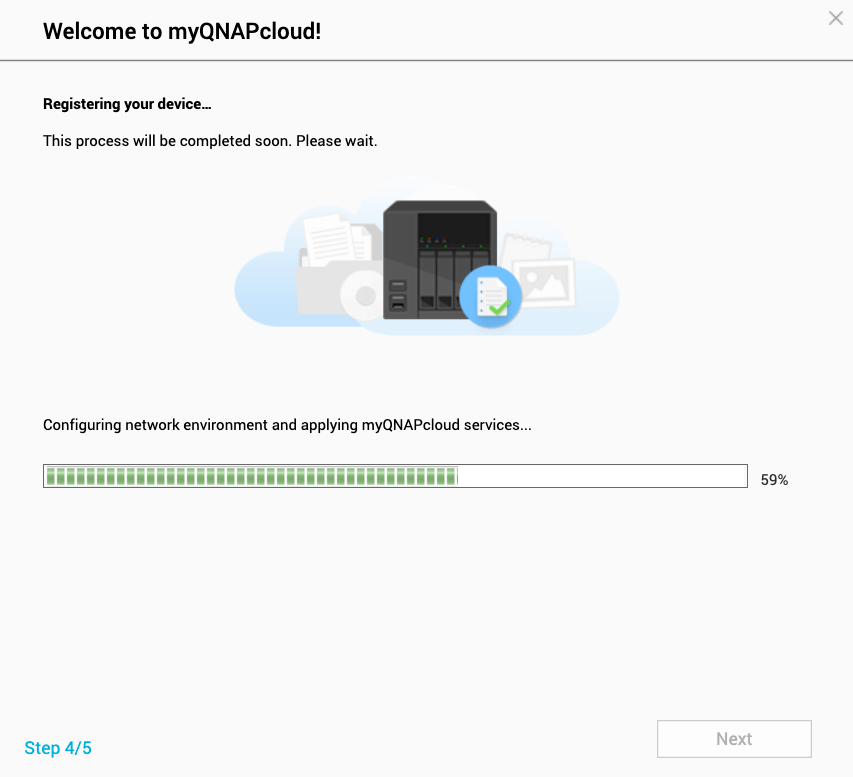Image resolution: width=853 pixels, height=777 pixels.
Task: Close the myQNAPcloud welcome dialog
Action: pos(835,18)
